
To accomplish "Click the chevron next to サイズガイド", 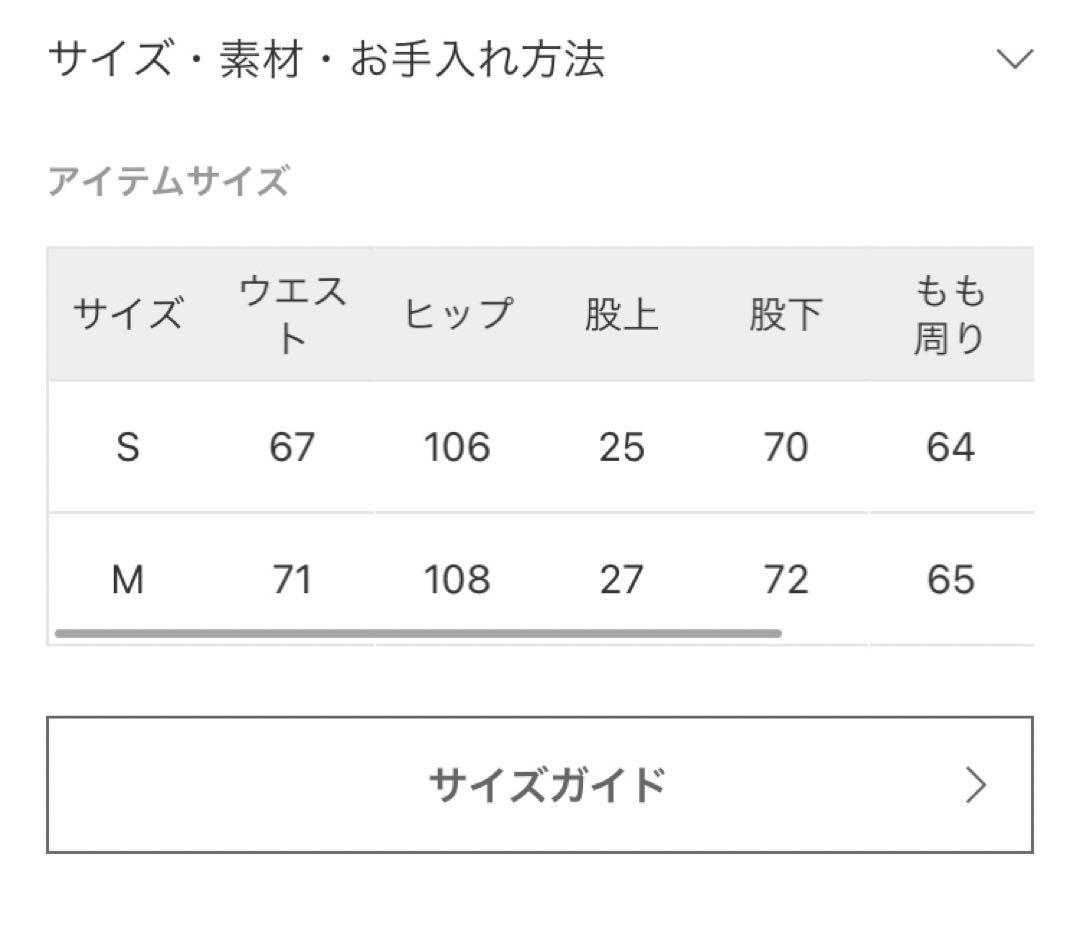I will [x=972, y=787].
